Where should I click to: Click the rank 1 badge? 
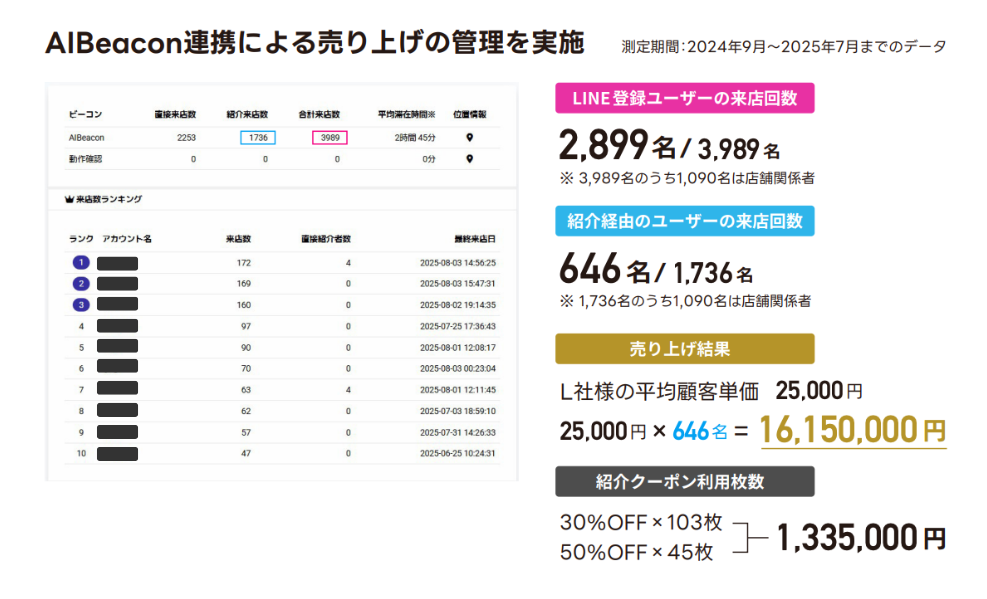pyautogui.click(x=81, y=263)
